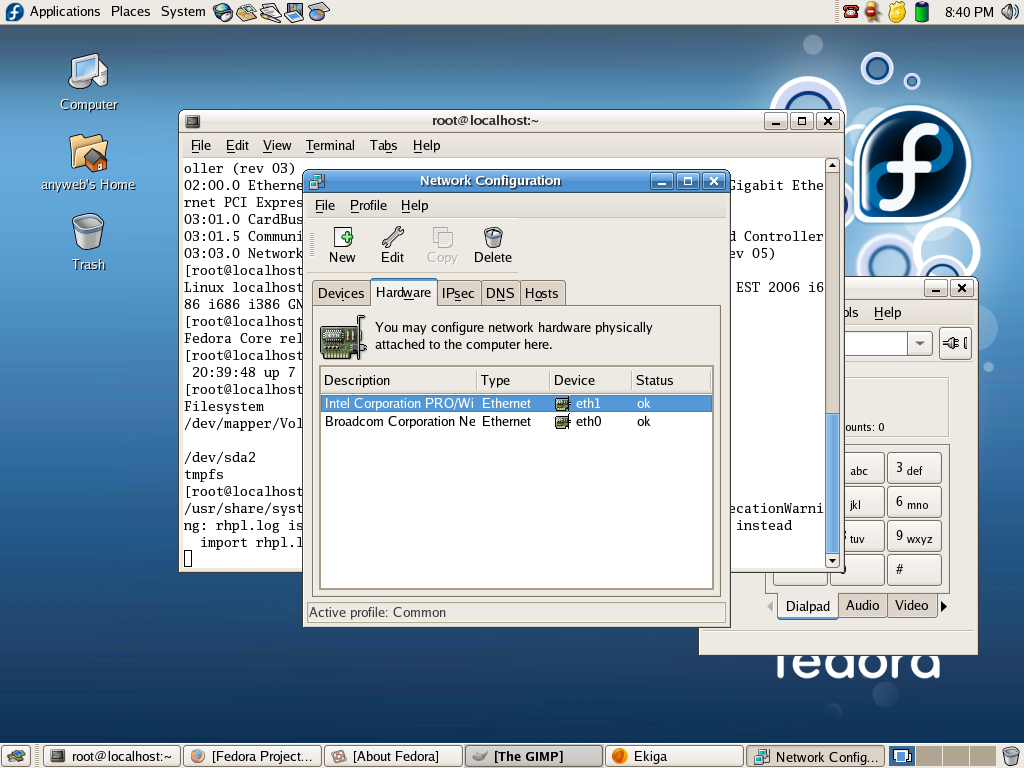Open the System panel menu

183,12
